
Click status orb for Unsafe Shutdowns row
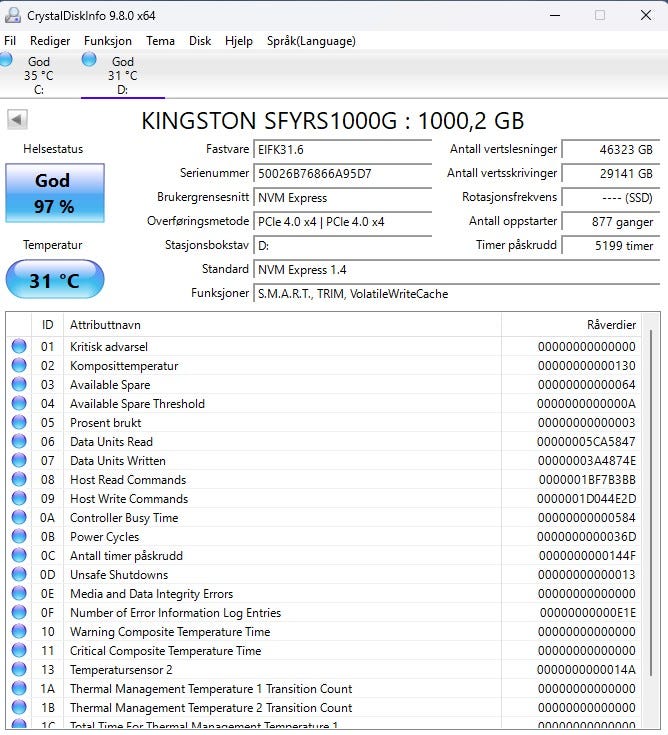coord(19,575)
